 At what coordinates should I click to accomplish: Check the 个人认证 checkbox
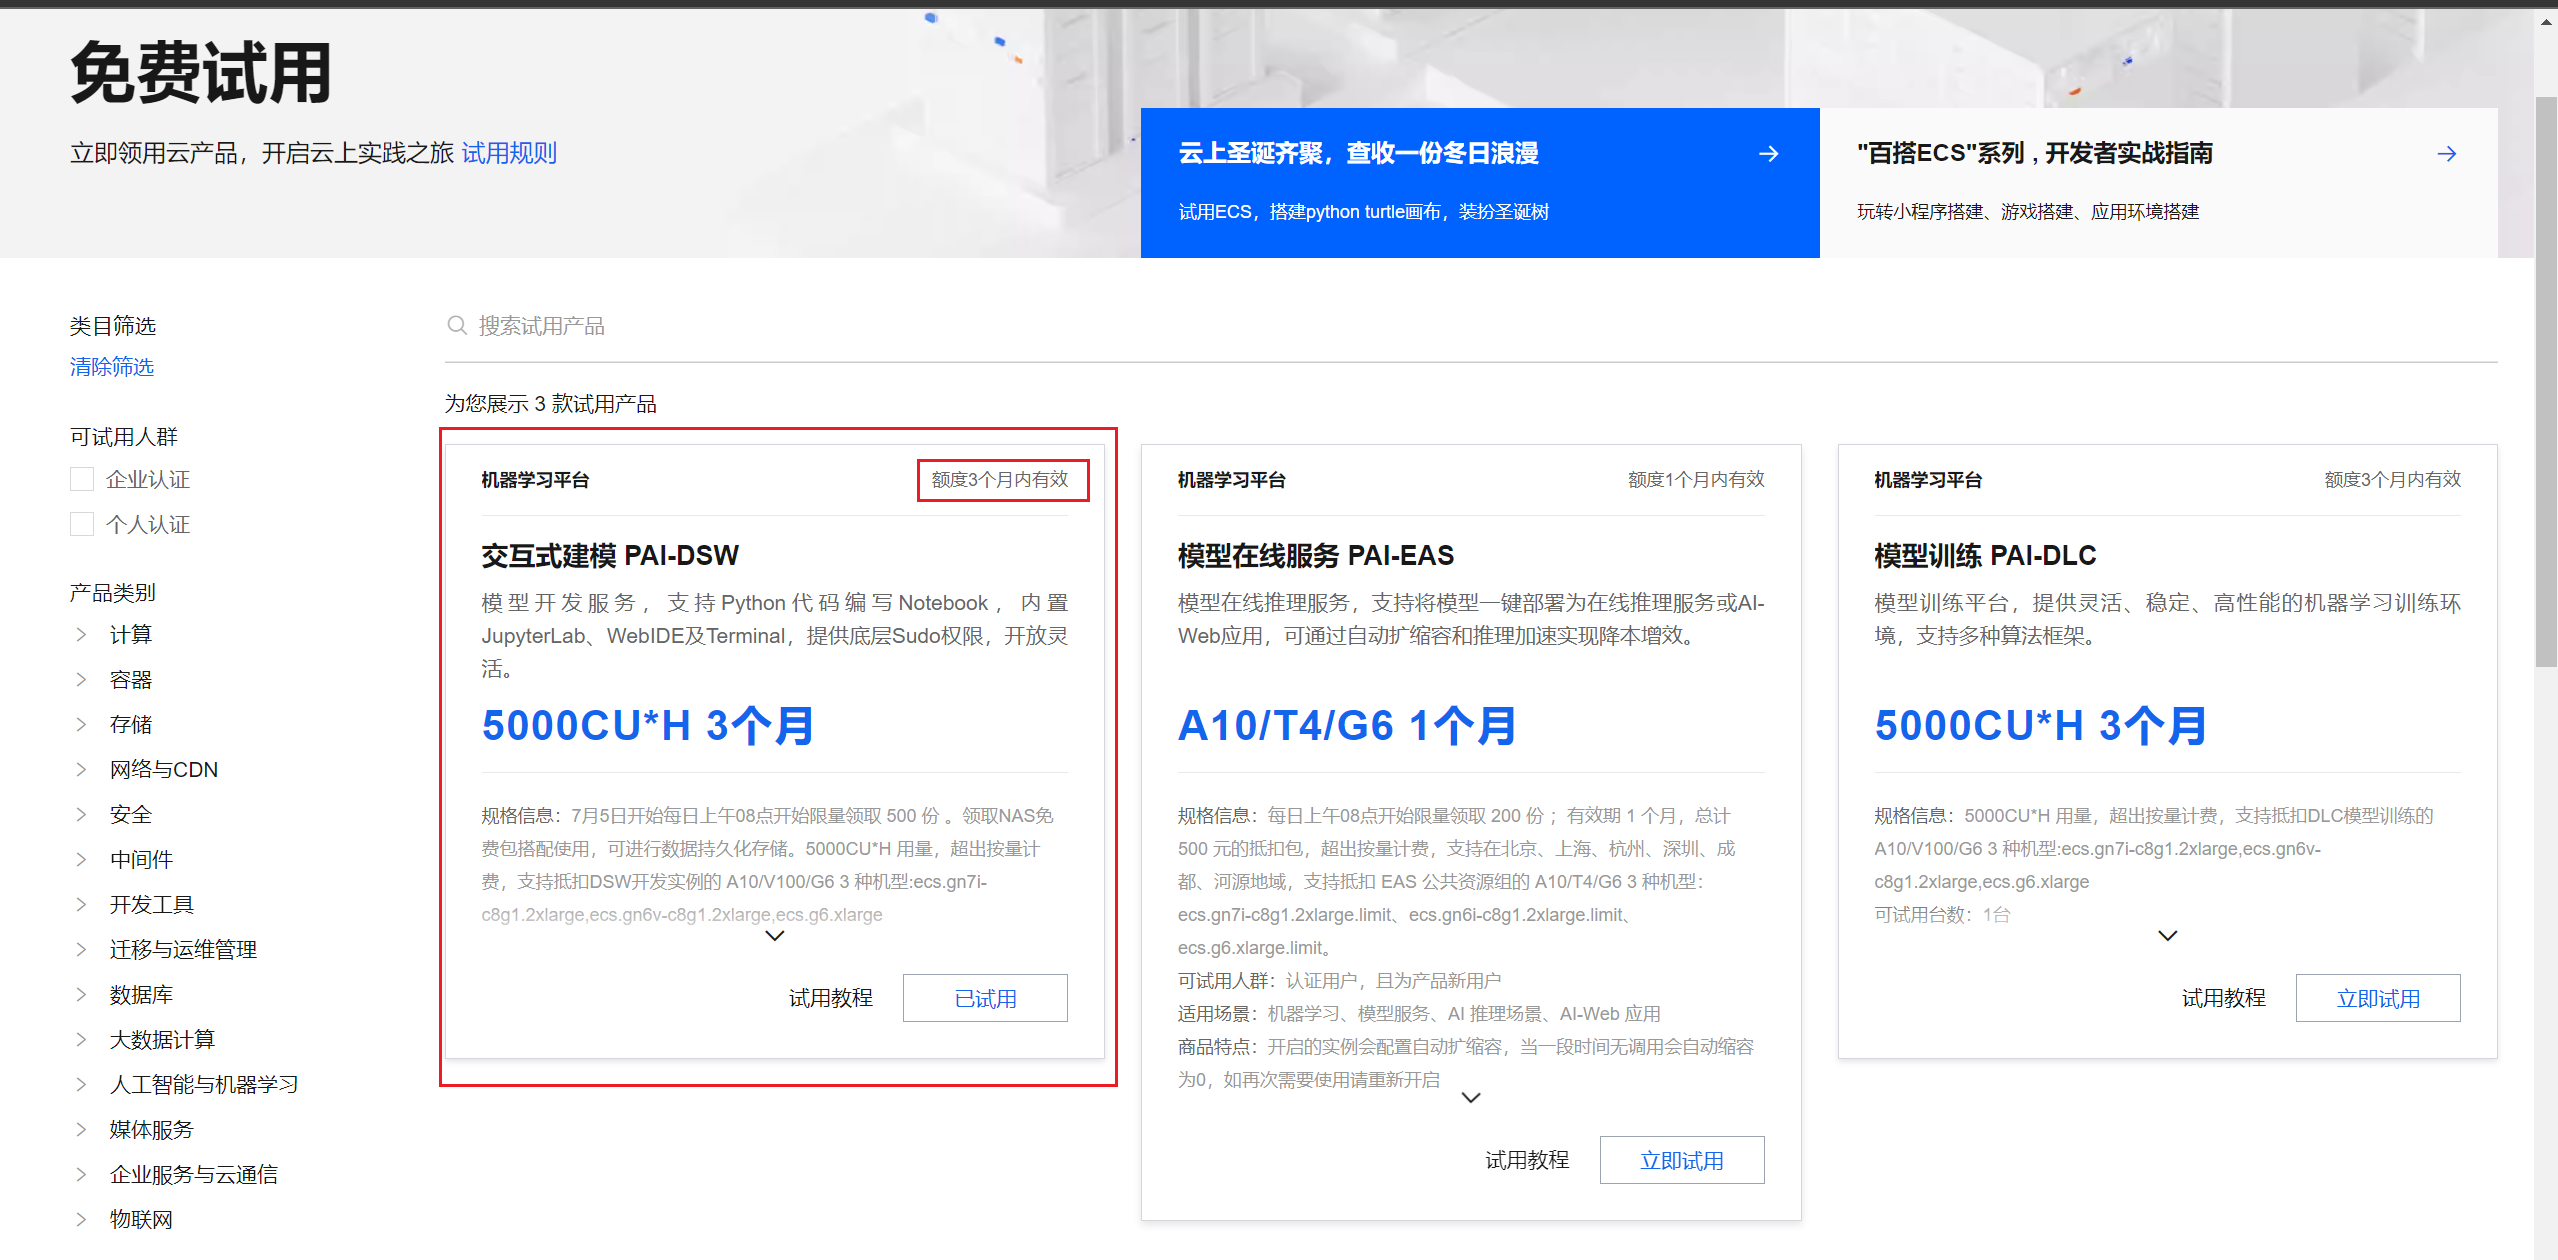[x=82, y=524]
